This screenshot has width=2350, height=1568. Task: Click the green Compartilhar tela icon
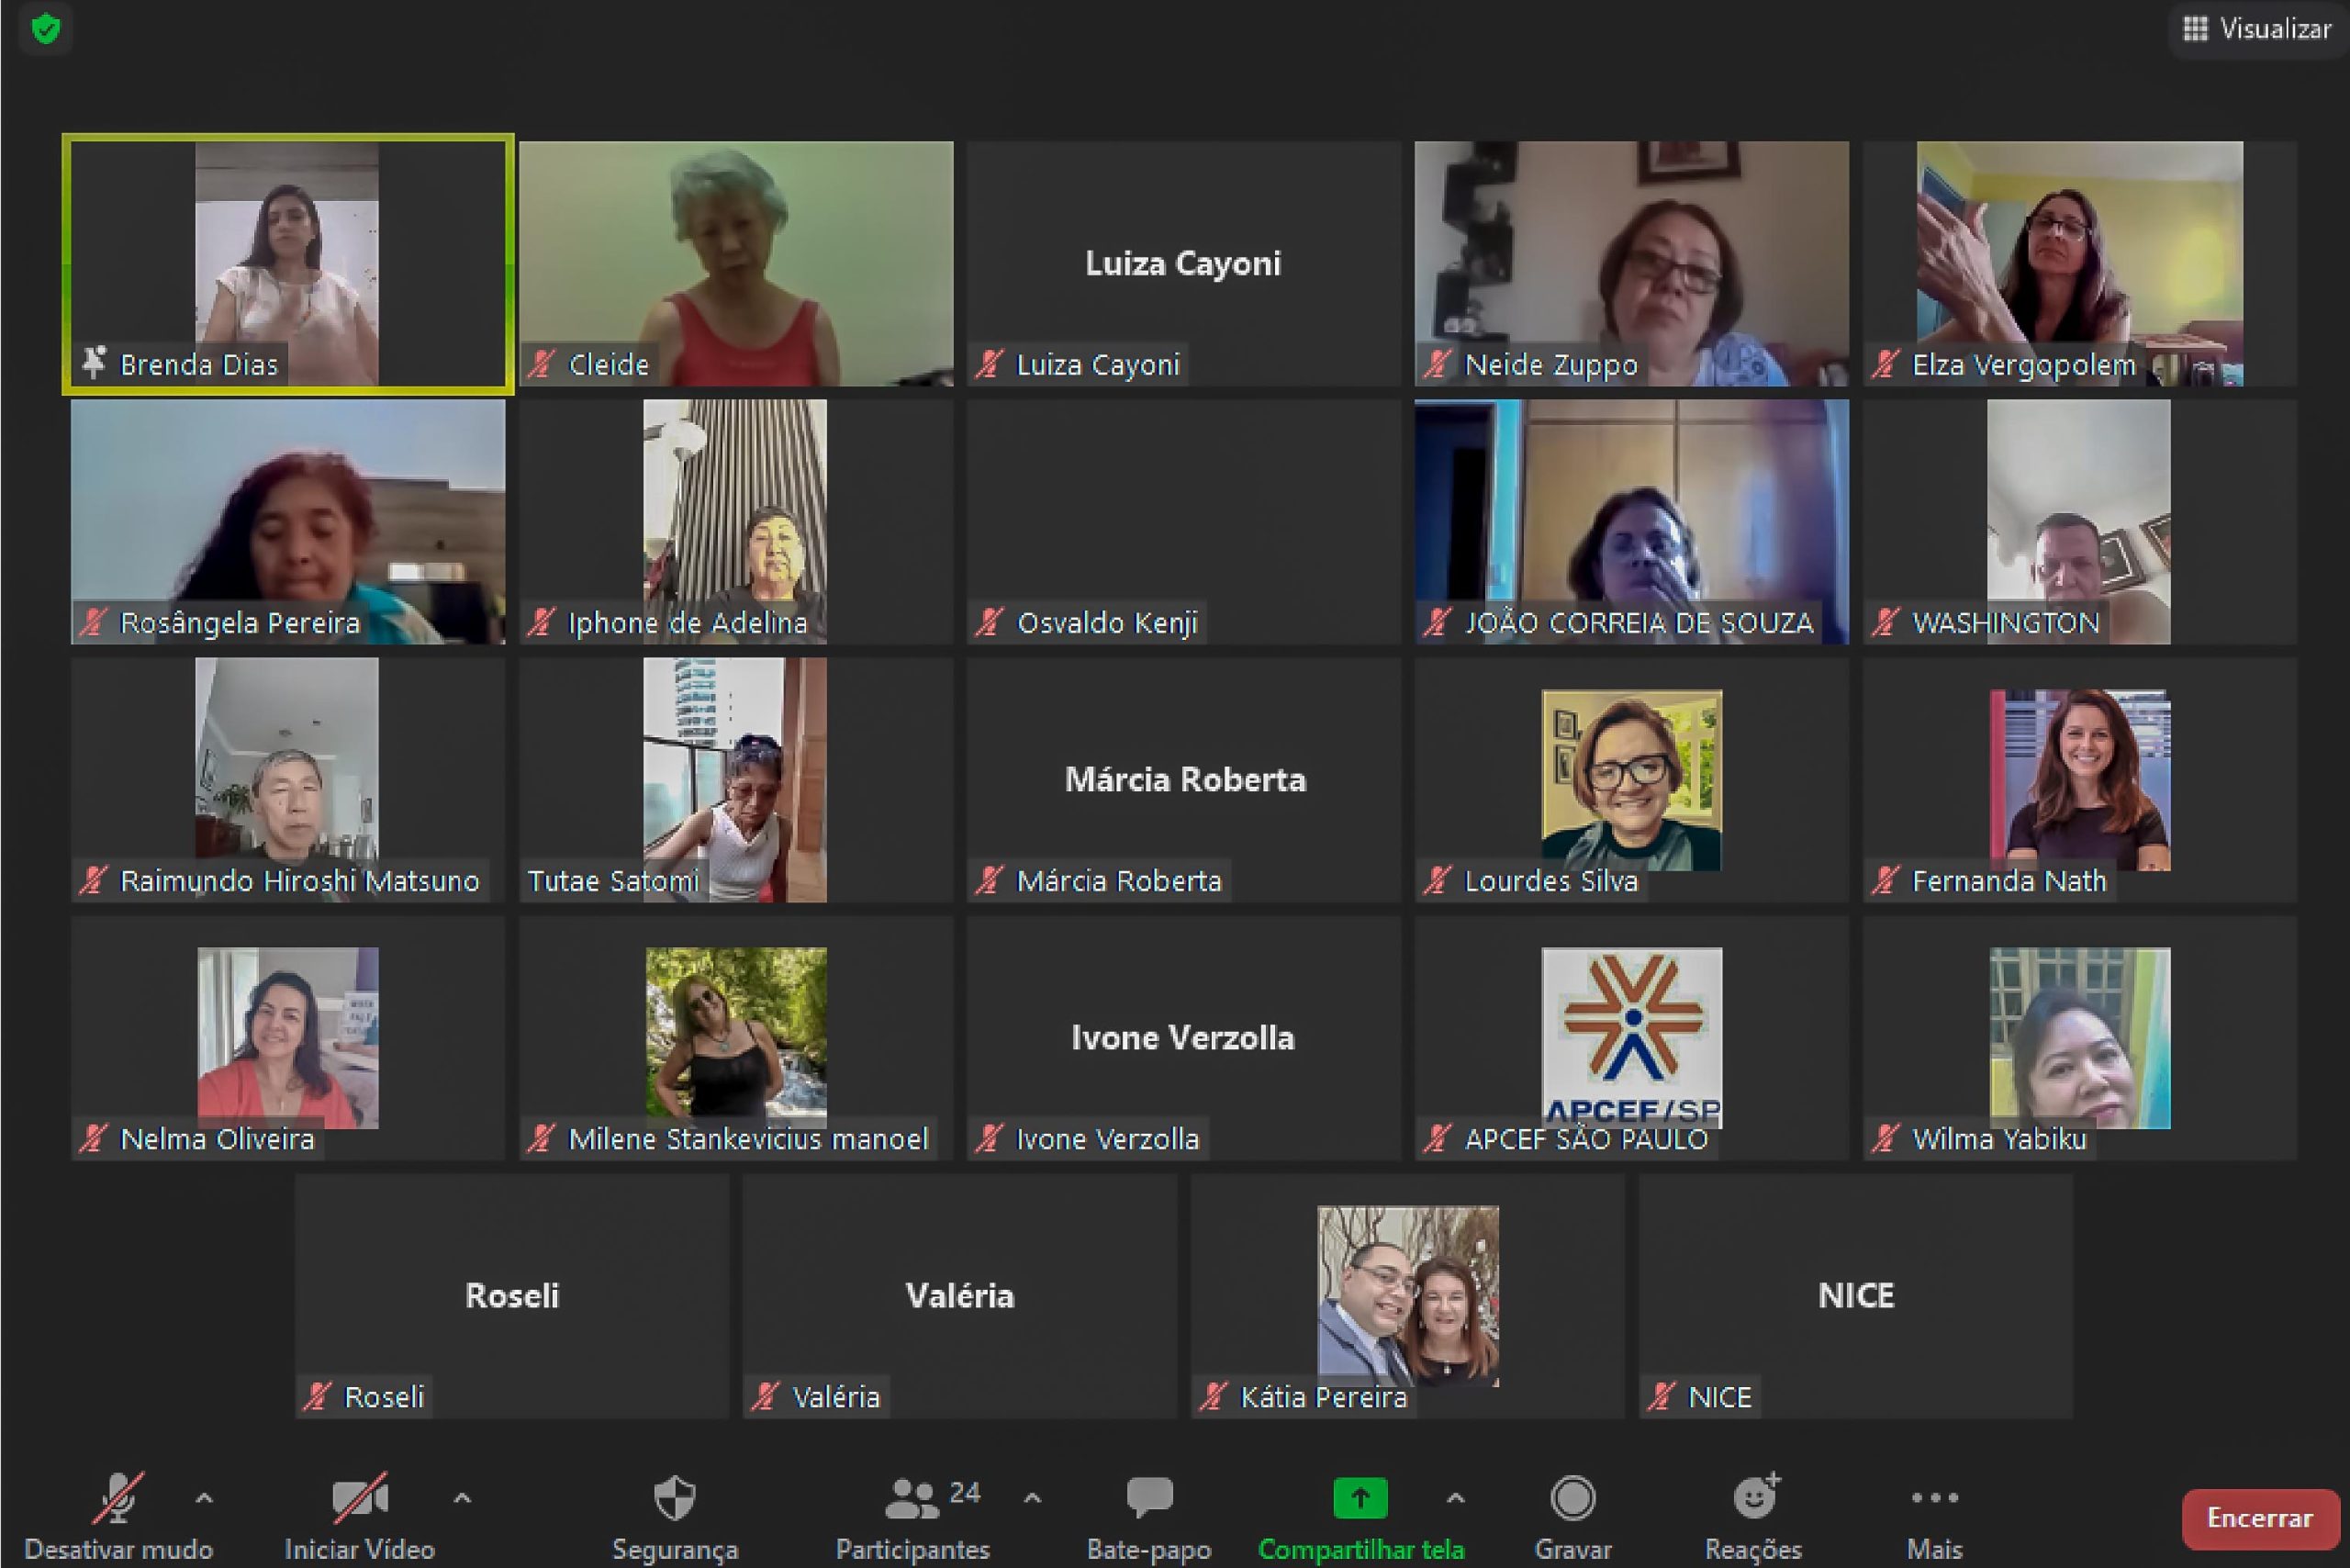(x=1359, y=1497)
